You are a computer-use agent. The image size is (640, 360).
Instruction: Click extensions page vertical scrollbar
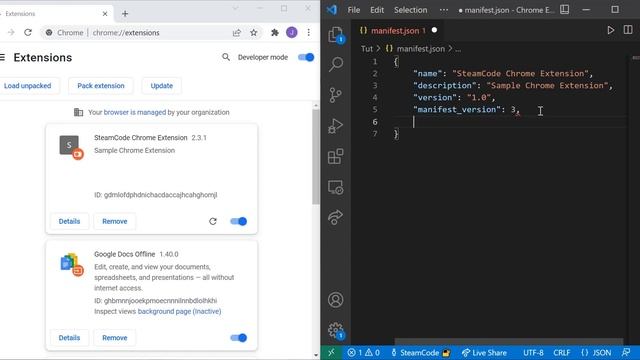[316, 157]
